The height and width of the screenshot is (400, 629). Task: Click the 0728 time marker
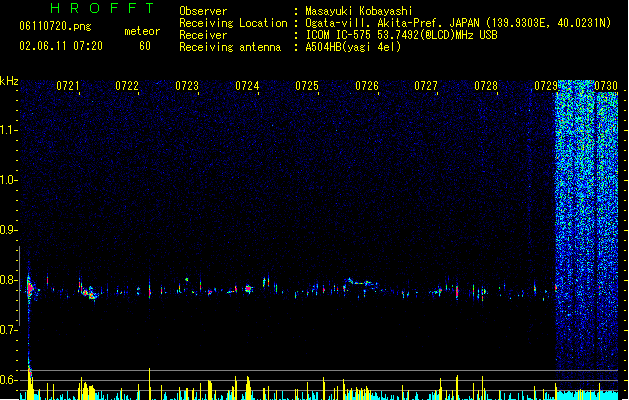(x=486, y=86)
